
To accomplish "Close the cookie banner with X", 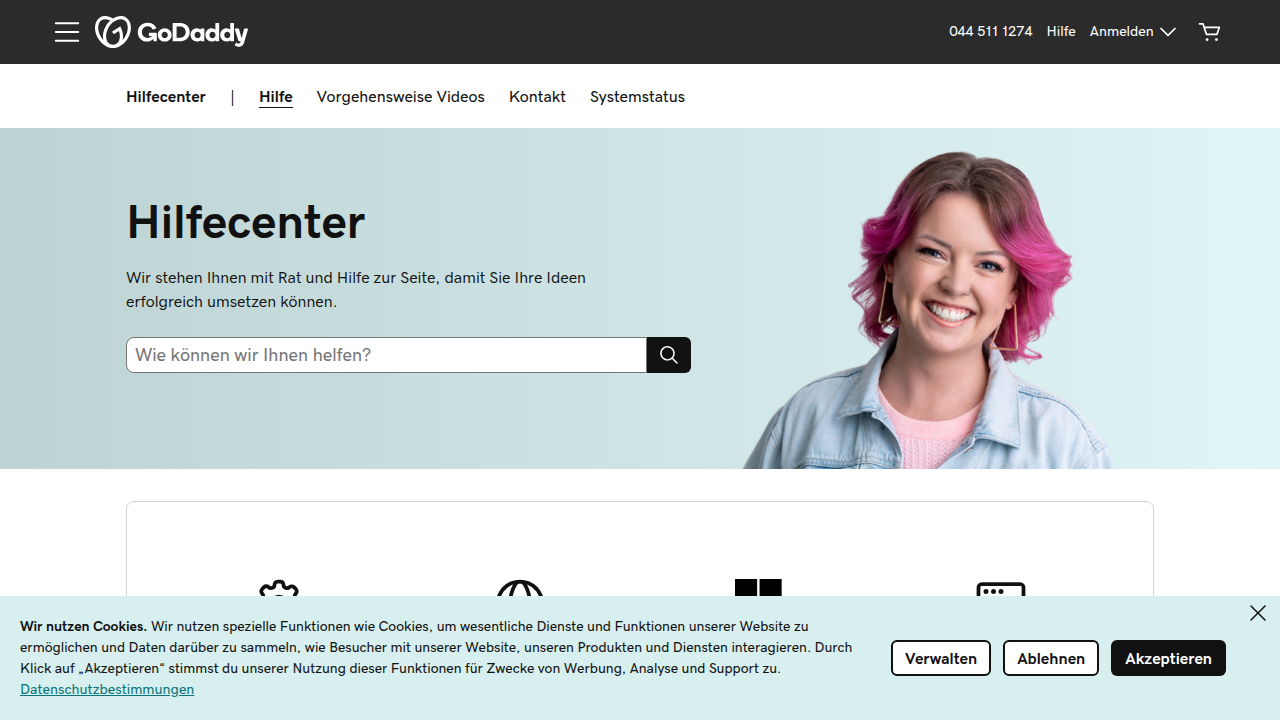I will pyautogui.click(x=1258, y=613).
